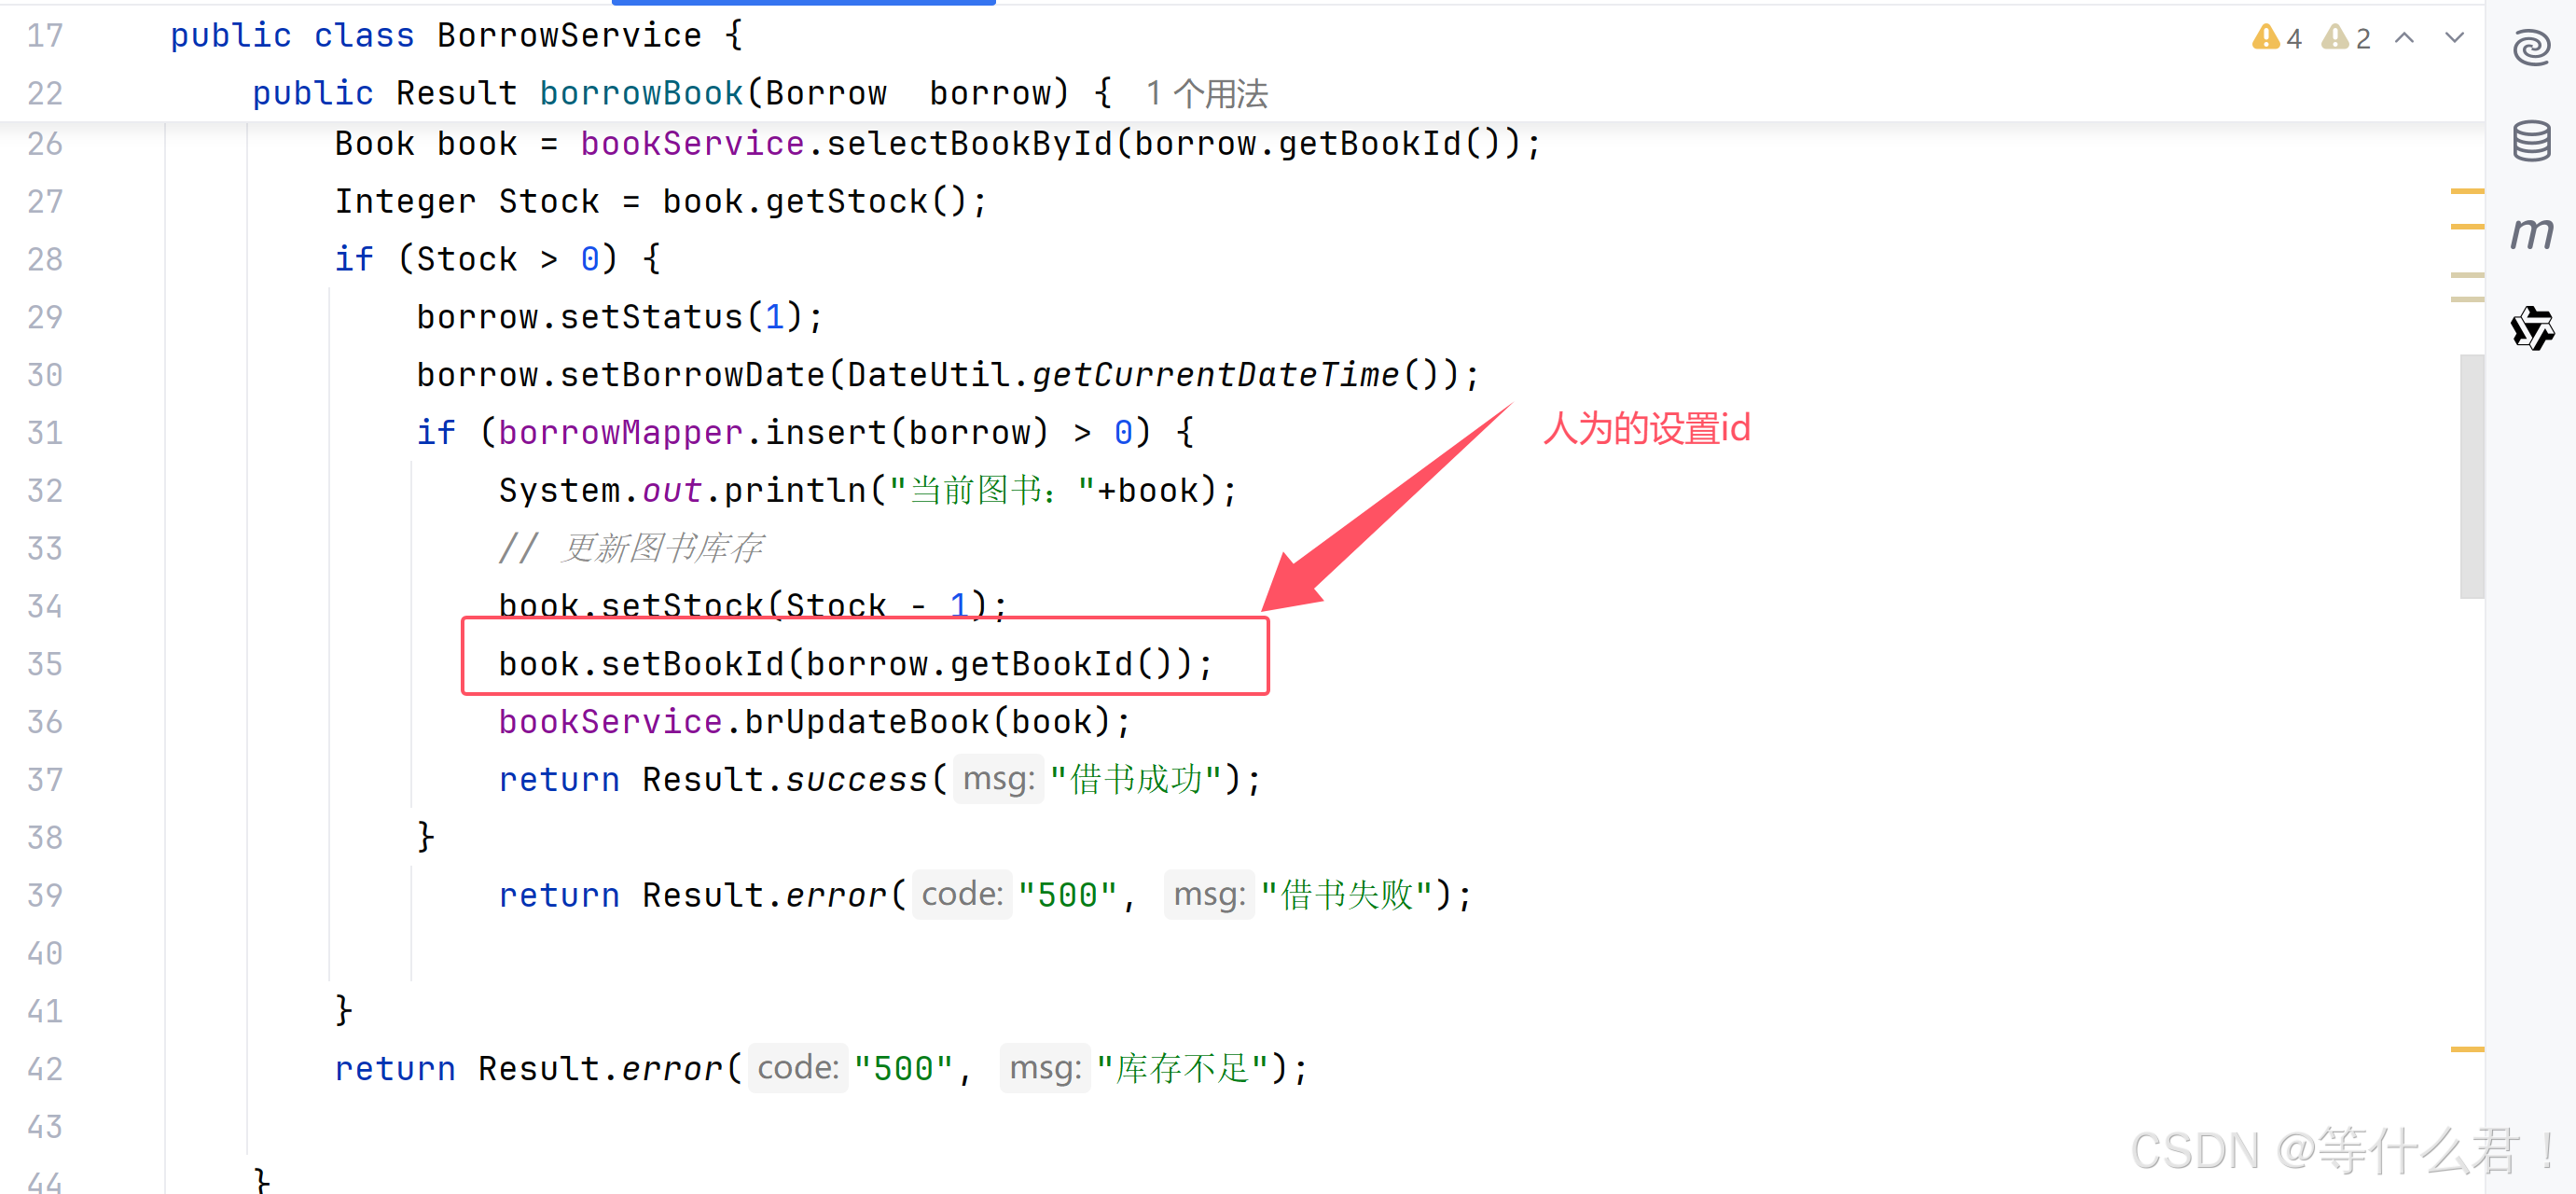Click the 'msg:' hint before 借书成功
The height and width of the screenshot is (1194, 2576).
tap(998, 779)
